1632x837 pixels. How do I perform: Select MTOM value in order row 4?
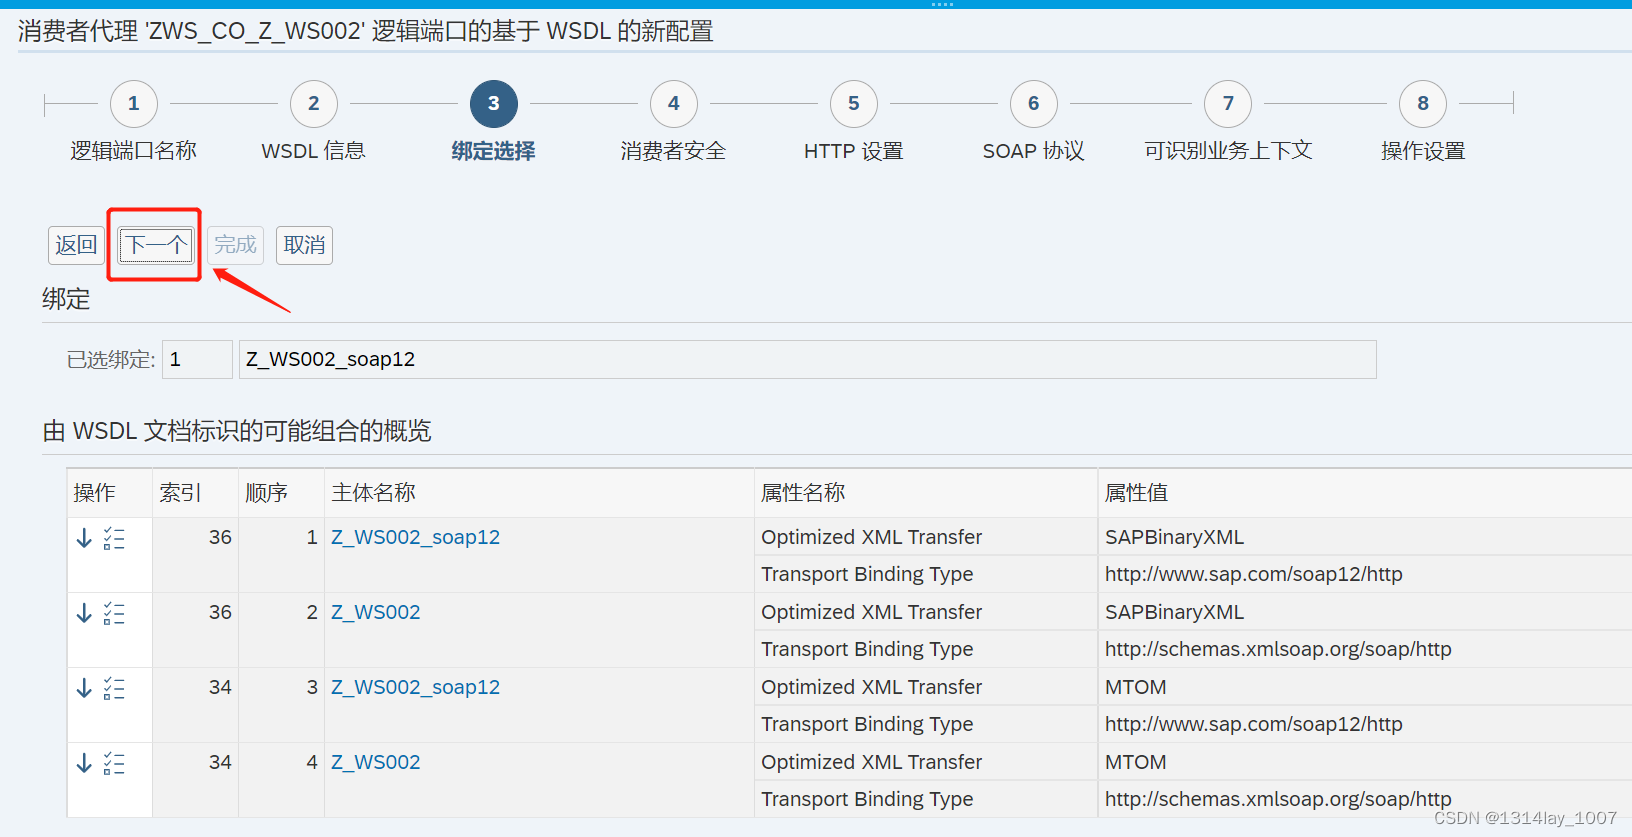[x=1136, y=762]
